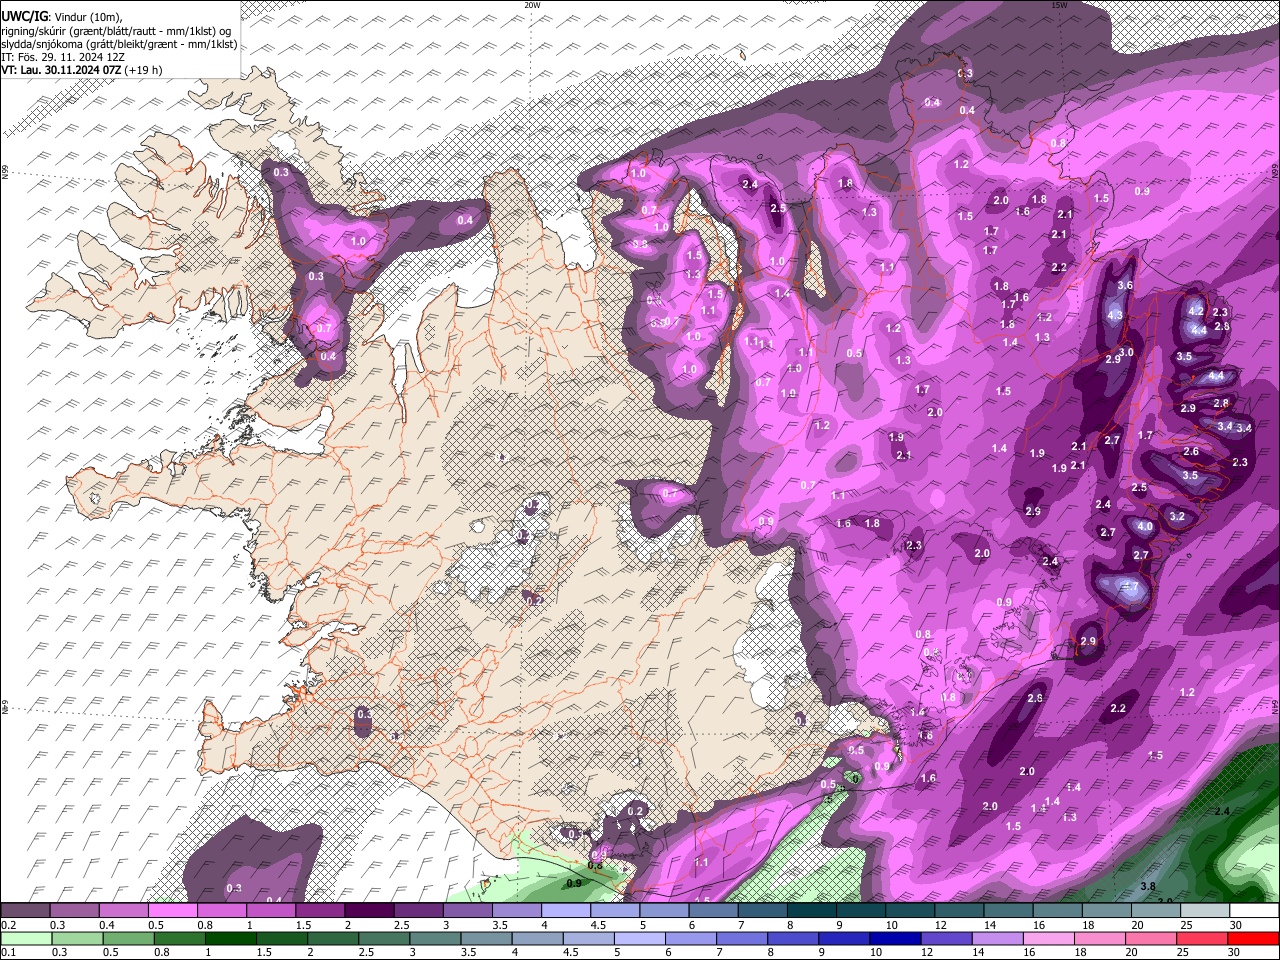The height and width of the screenshot is (960, 1280).
Task: Select the dull purple 0.2 snow legend swatch
Action: click(25, 911)
